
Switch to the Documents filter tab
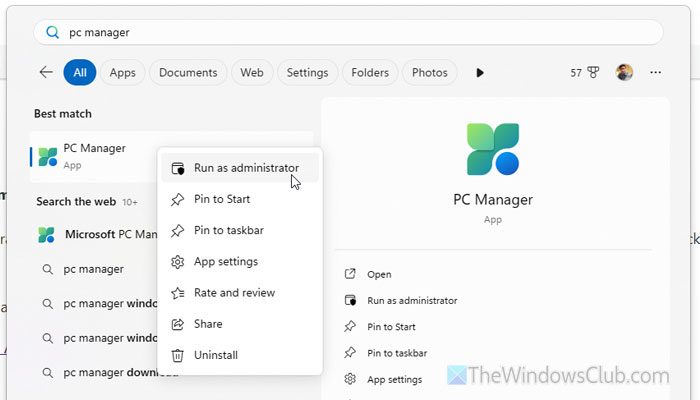[x=188, y=72]
